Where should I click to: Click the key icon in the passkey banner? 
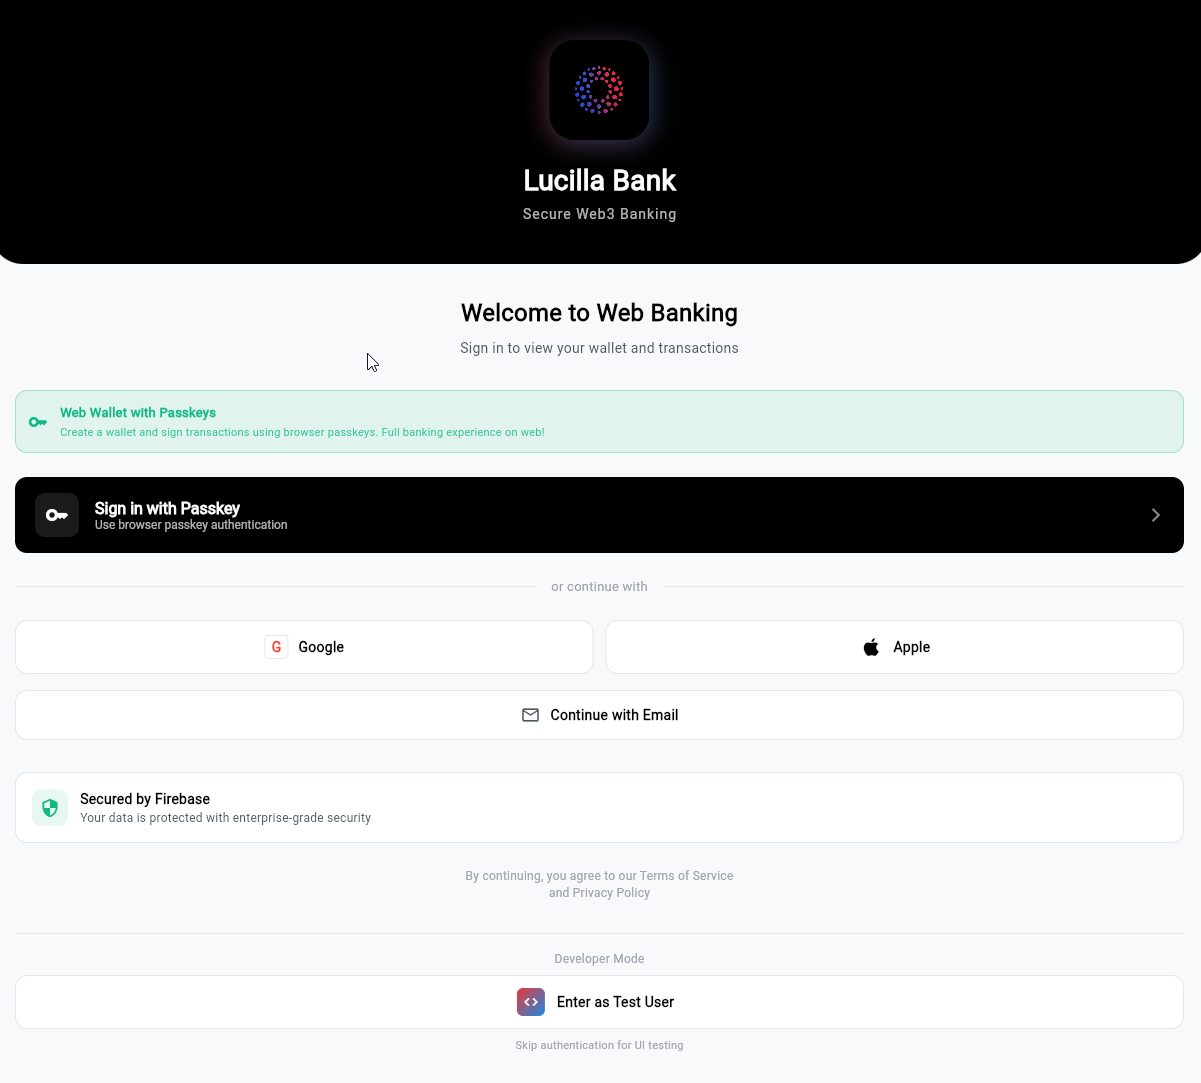(x=38, y=421)
